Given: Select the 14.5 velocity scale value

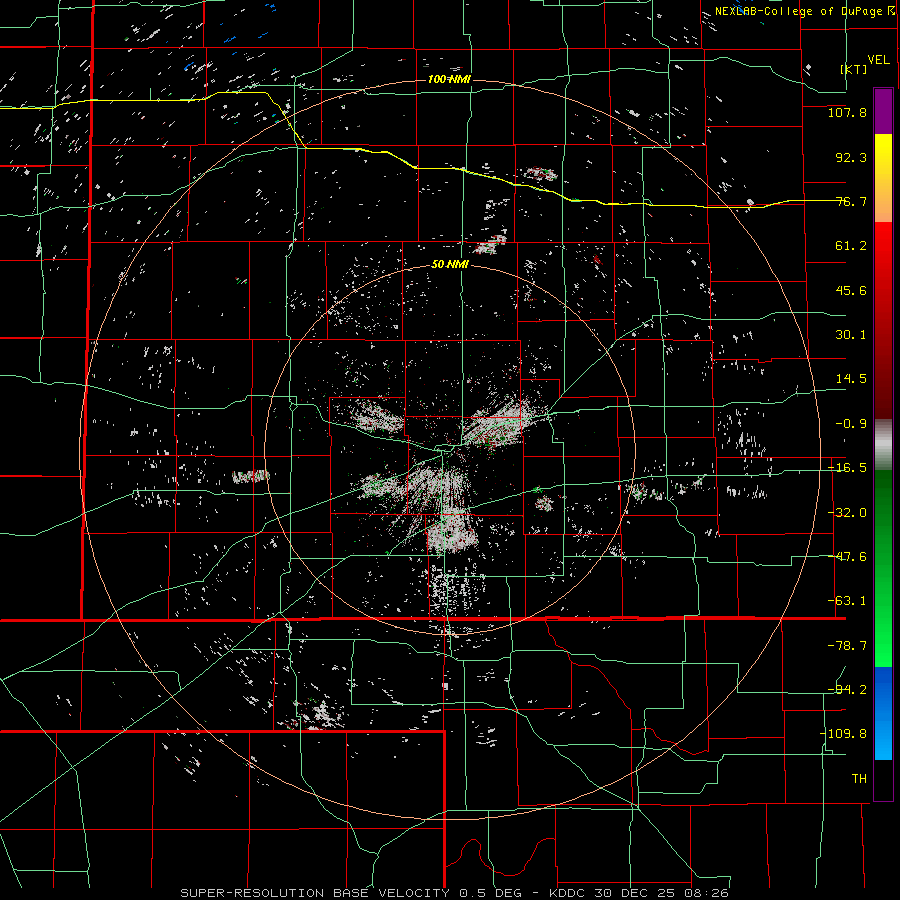Looking at the screenshot, I should coord(851,379).
